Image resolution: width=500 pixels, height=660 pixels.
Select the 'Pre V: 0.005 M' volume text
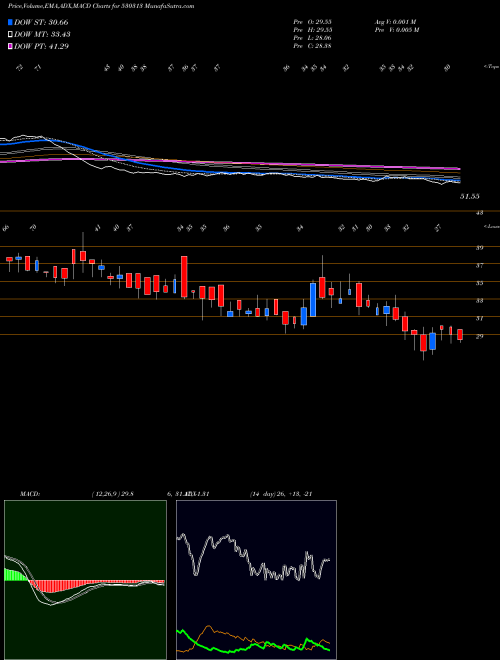pyautogui.click(x=396, y=30)
